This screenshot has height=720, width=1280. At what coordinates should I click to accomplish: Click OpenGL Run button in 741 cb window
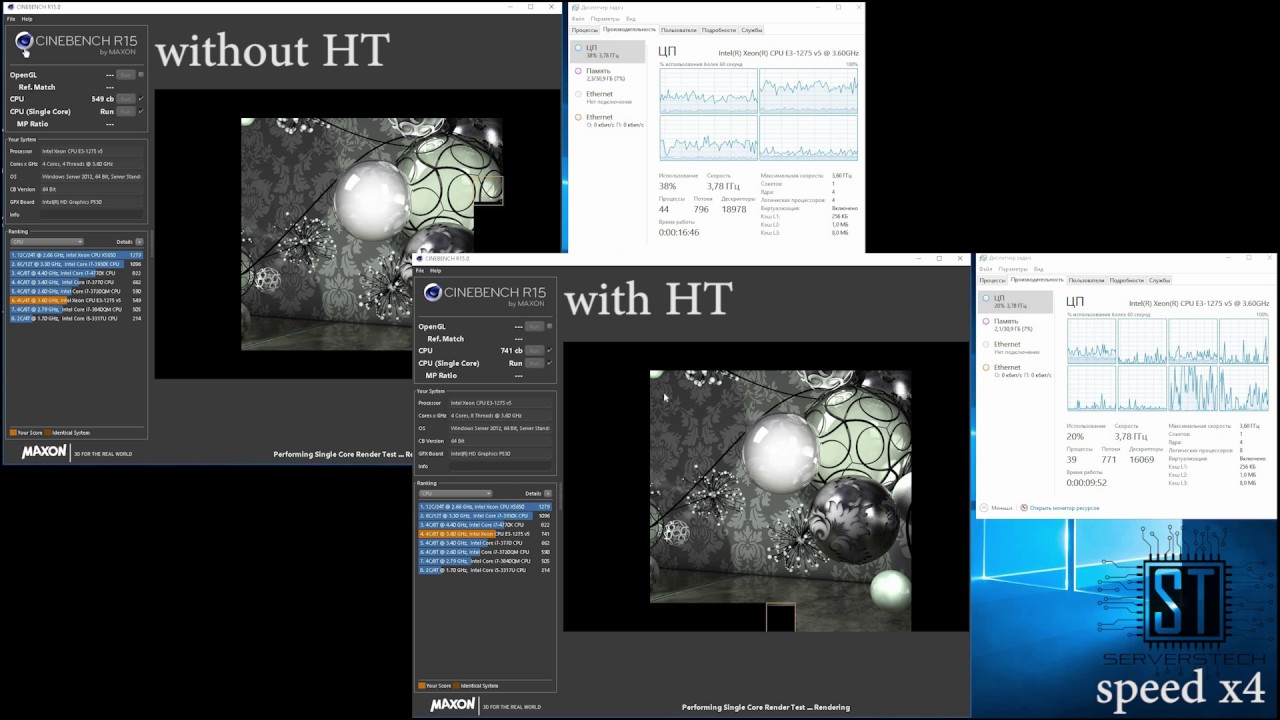tap(534, 326)
